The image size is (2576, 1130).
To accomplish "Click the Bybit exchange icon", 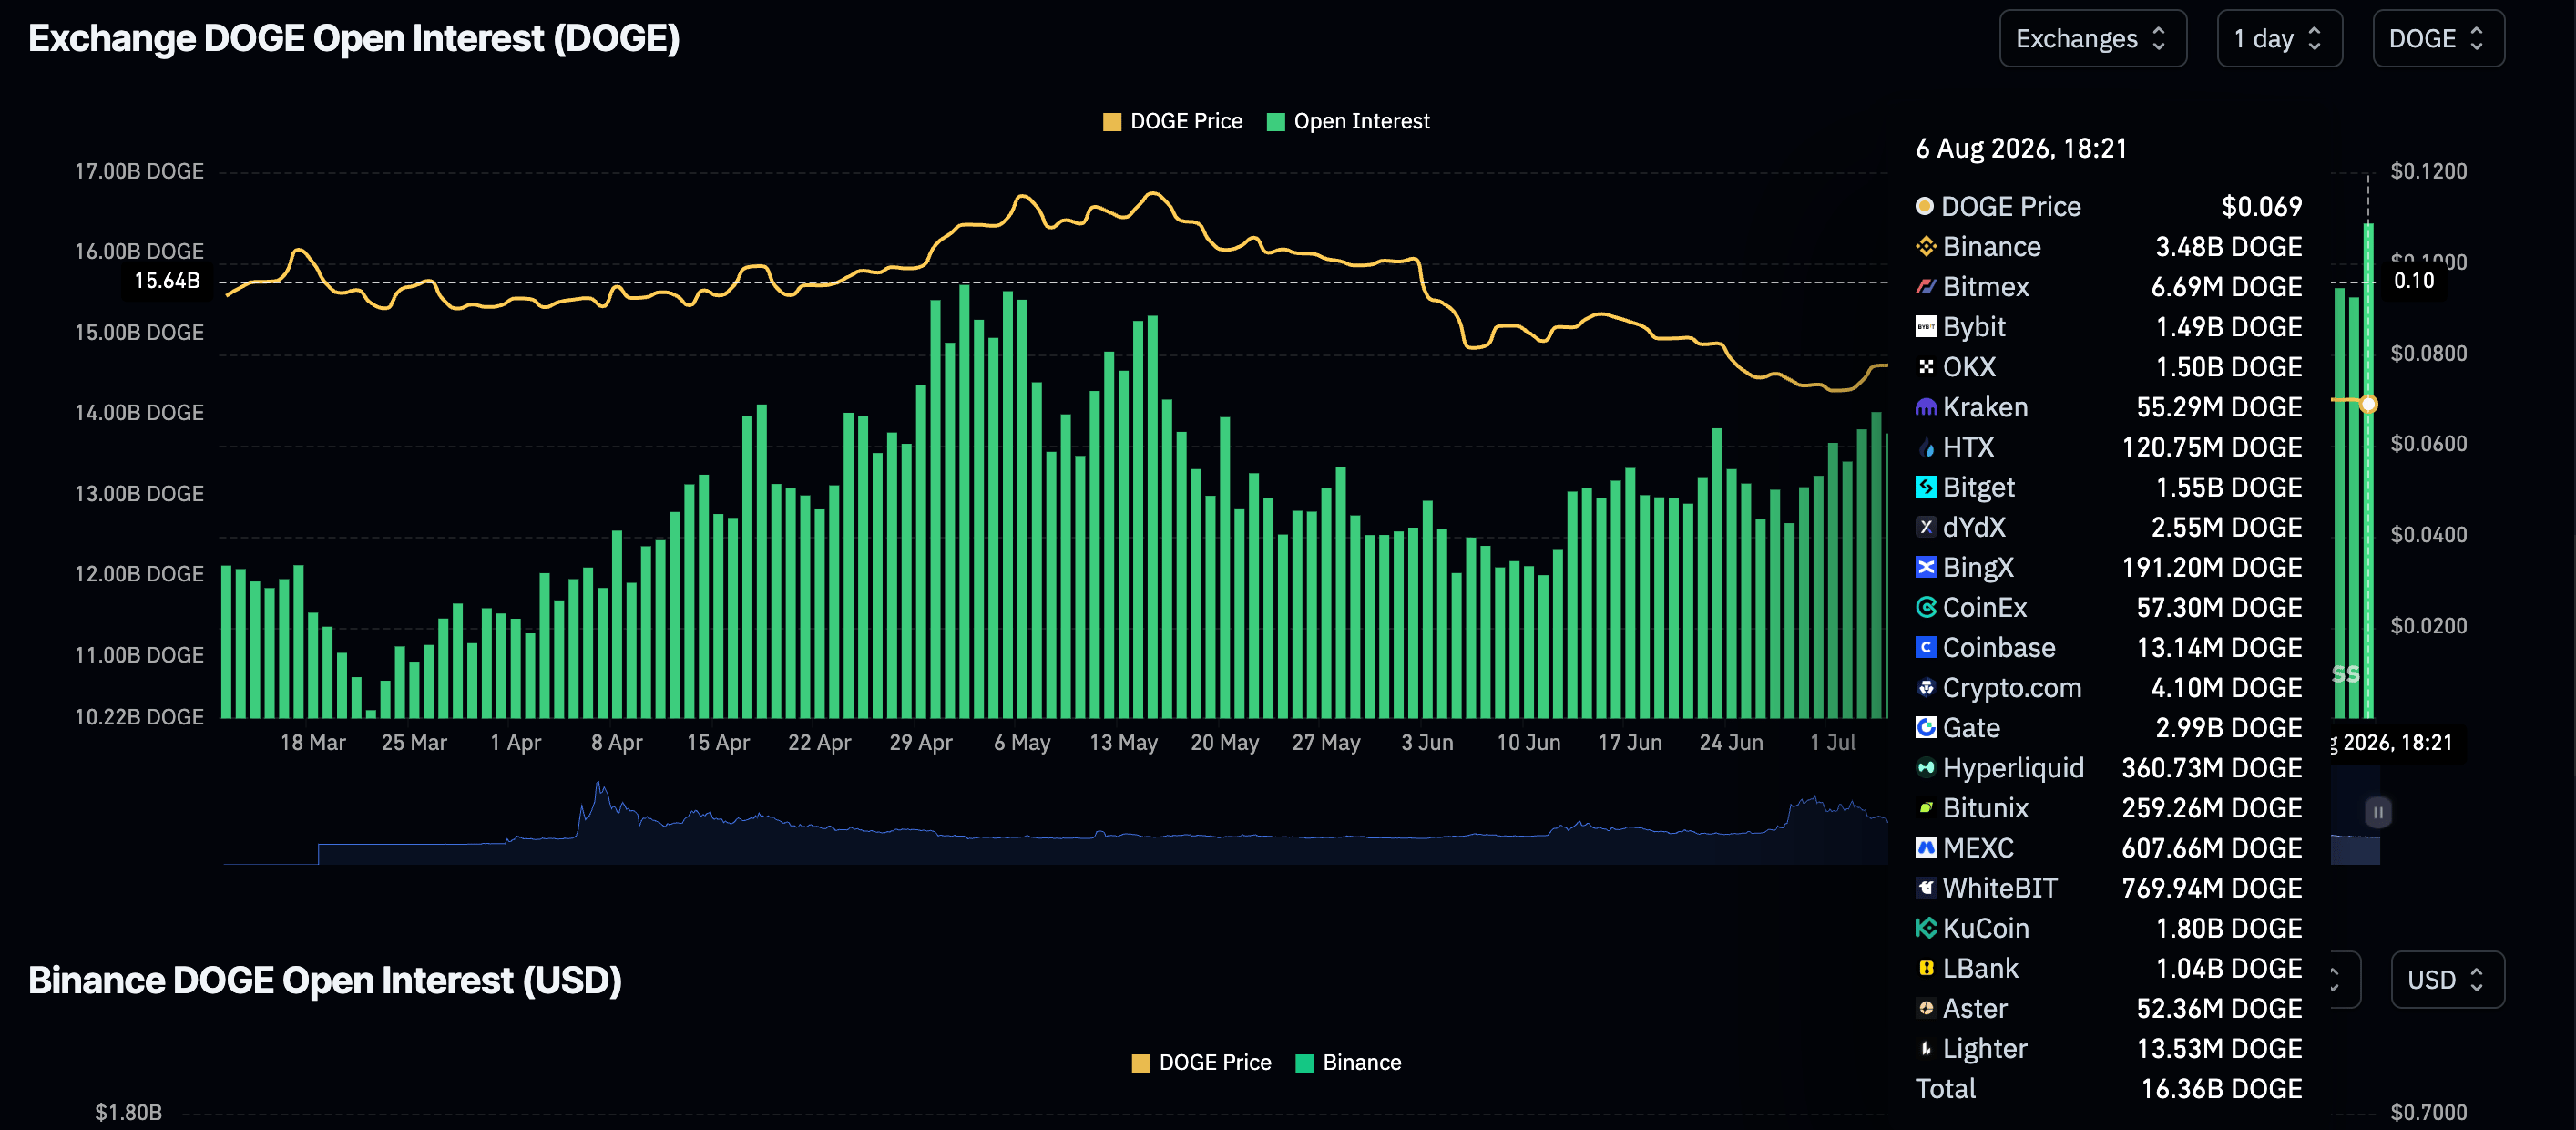I will pos(1925,326).
